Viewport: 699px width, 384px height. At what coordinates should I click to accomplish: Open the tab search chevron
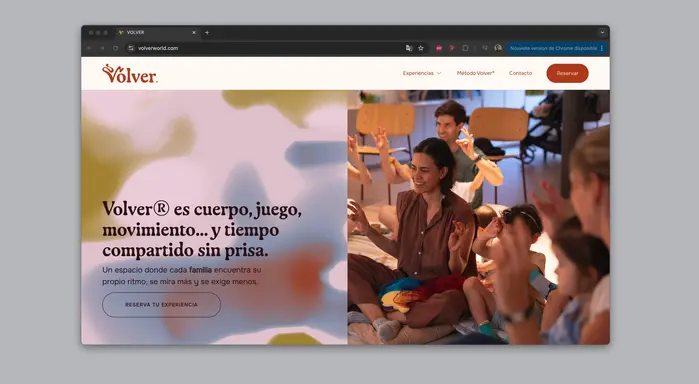point(602,33)
